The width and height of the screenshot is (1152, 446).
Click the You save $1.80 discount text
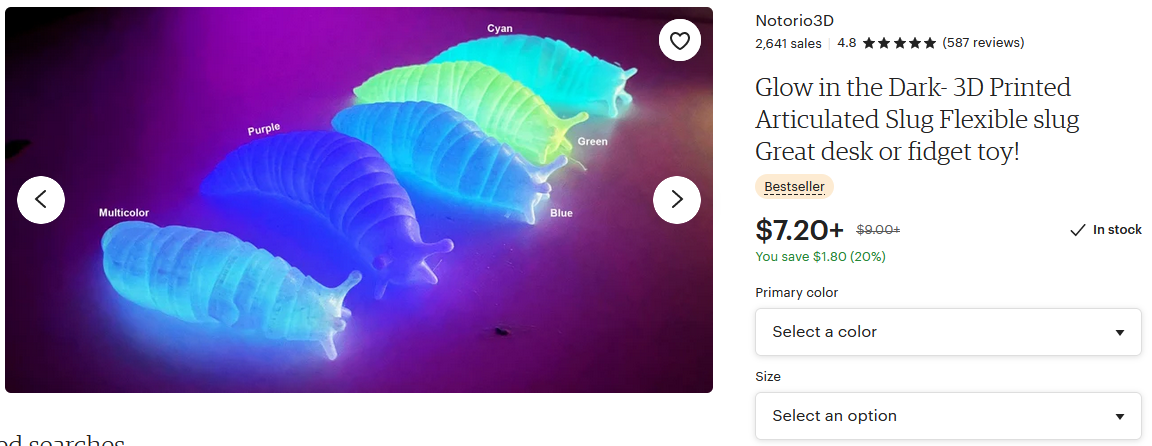click(820, 257)
